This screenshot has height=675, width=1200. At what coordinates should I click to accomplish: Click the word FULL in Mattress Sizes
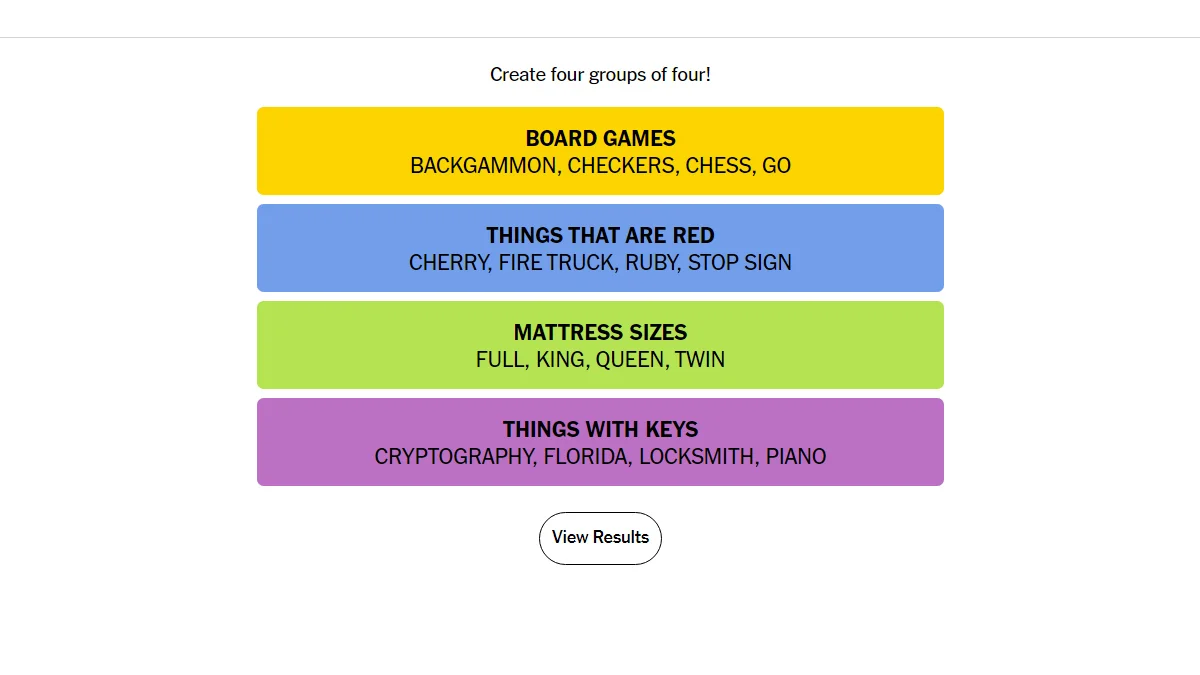500,360
